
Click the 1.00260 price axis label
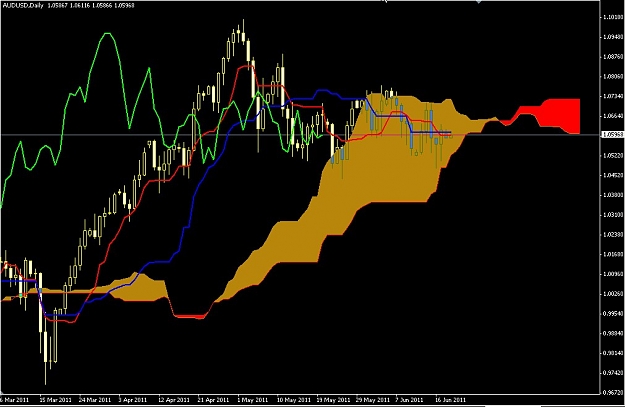(614, 293)
